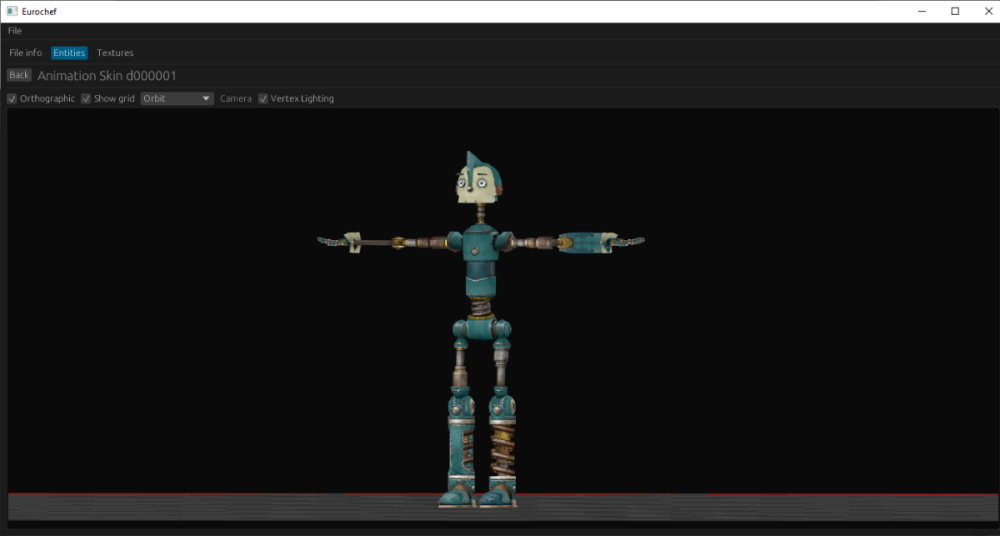Switch to the File info tab
Image resolution: width=1000 pixels, height=536 pixels.
point(26,52)
